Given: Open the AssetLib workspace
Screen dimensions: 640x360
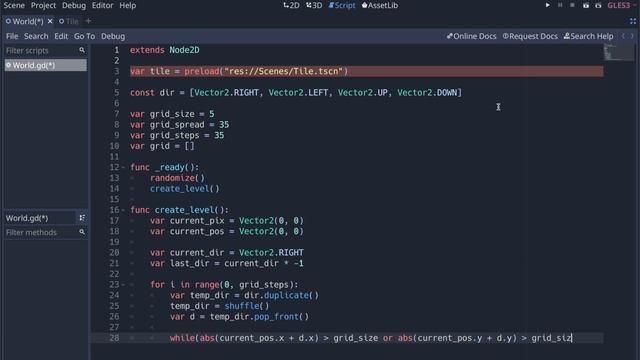Looking at the screenshot, I should (x=380, y=5).
